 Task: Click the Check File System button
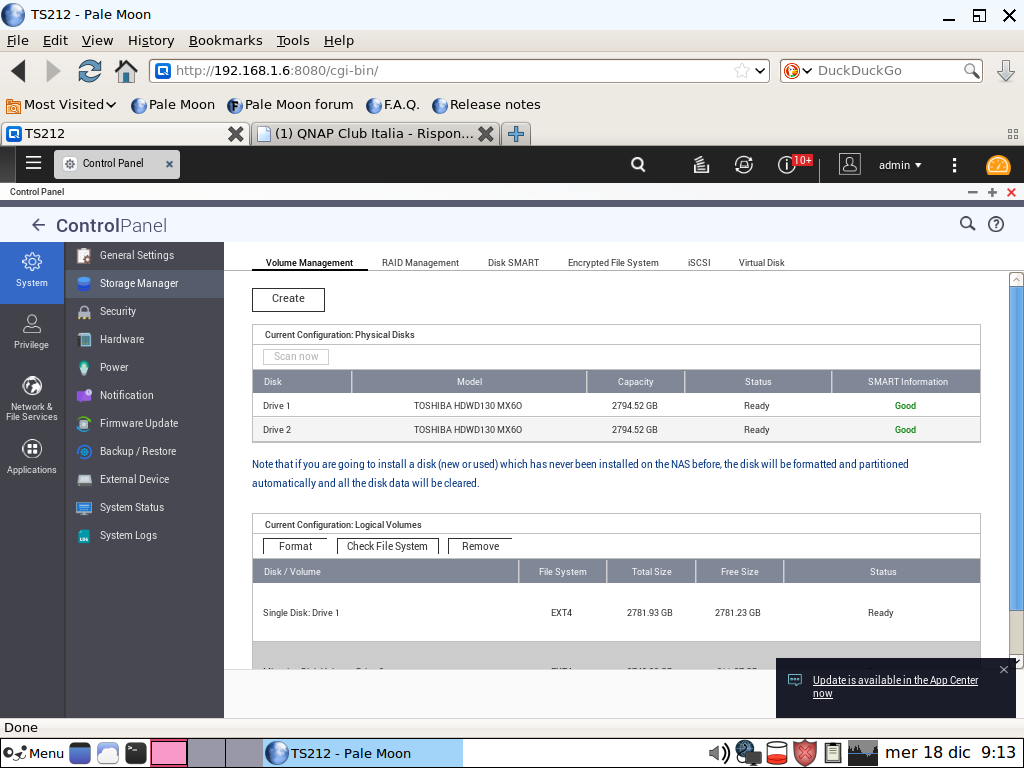387,546
